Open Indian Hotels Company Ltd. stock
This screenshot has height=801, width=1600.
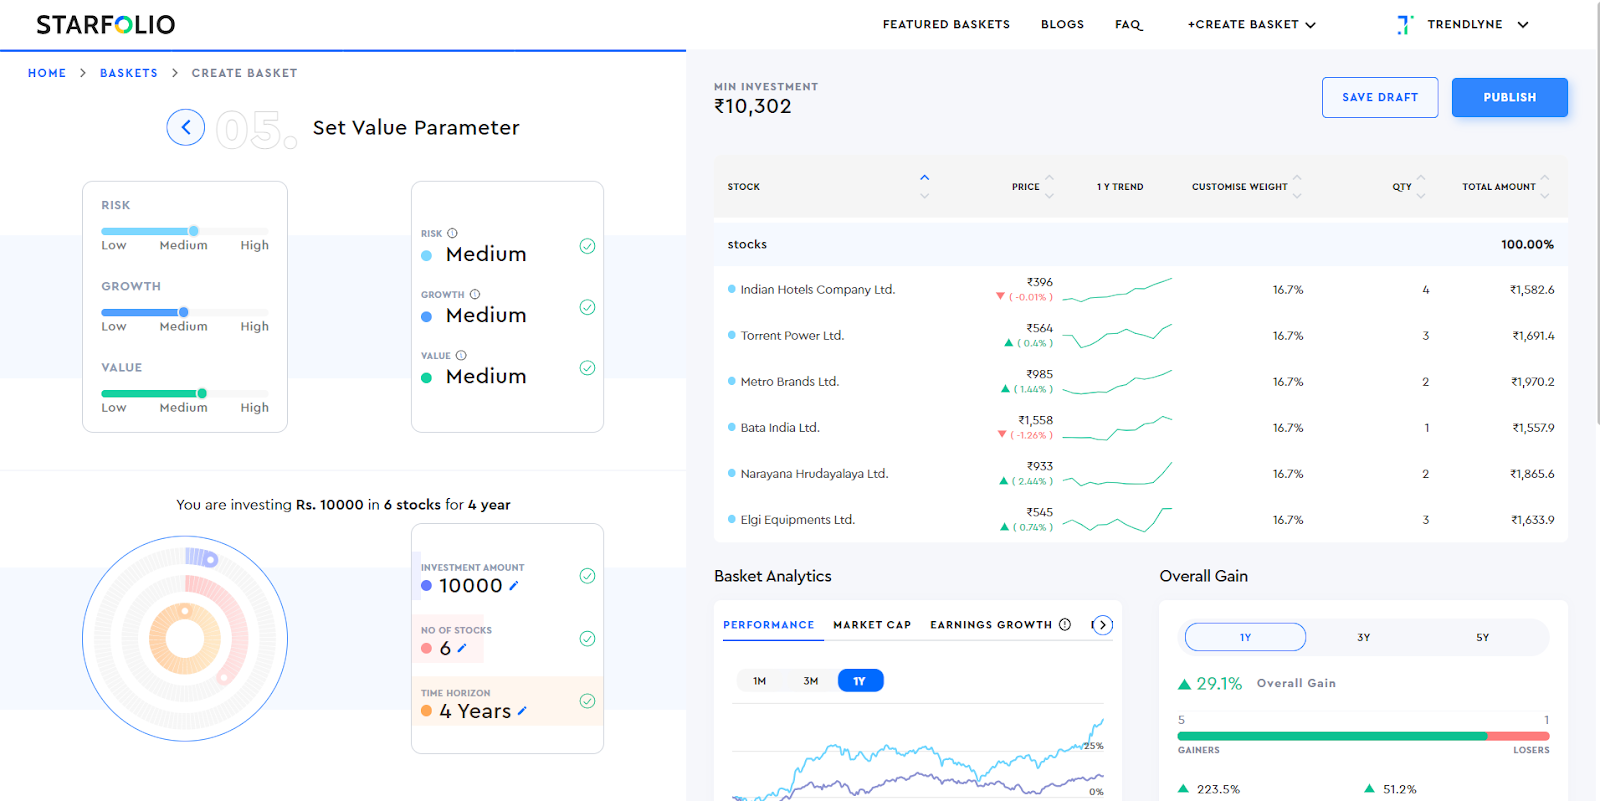tap(818, 290)
